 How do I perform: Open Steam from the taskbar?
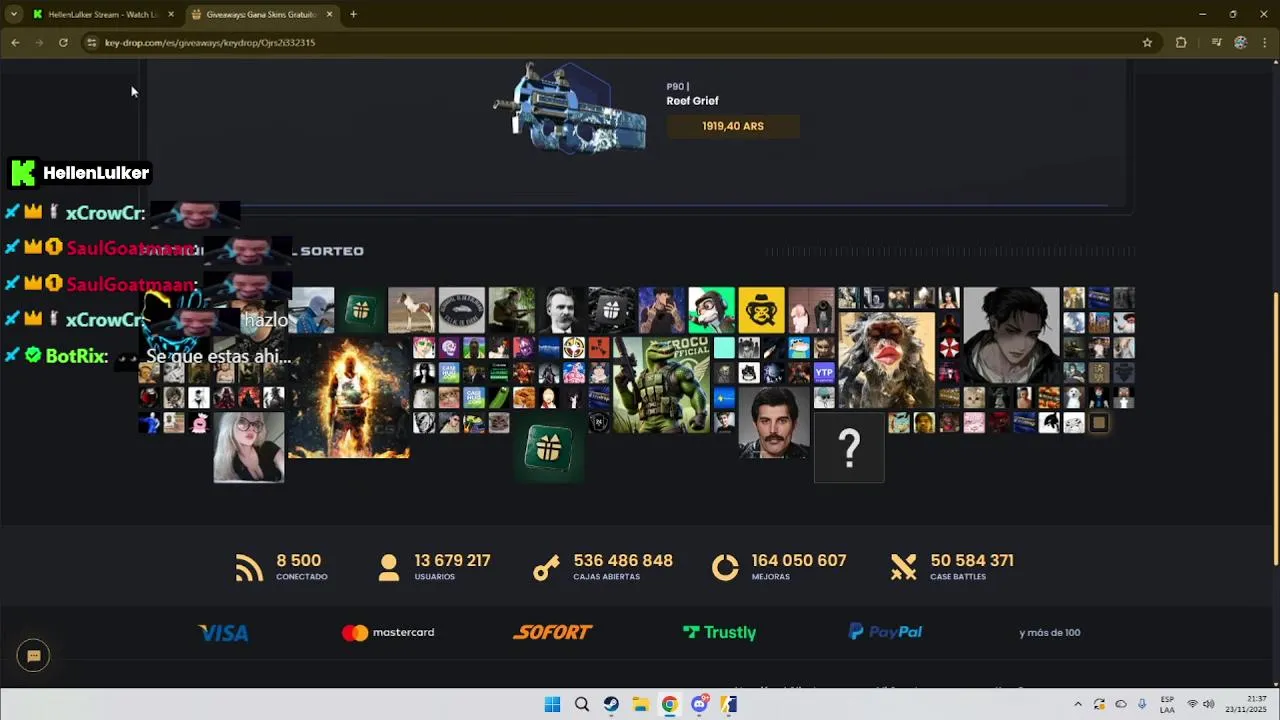click(611, 704)
